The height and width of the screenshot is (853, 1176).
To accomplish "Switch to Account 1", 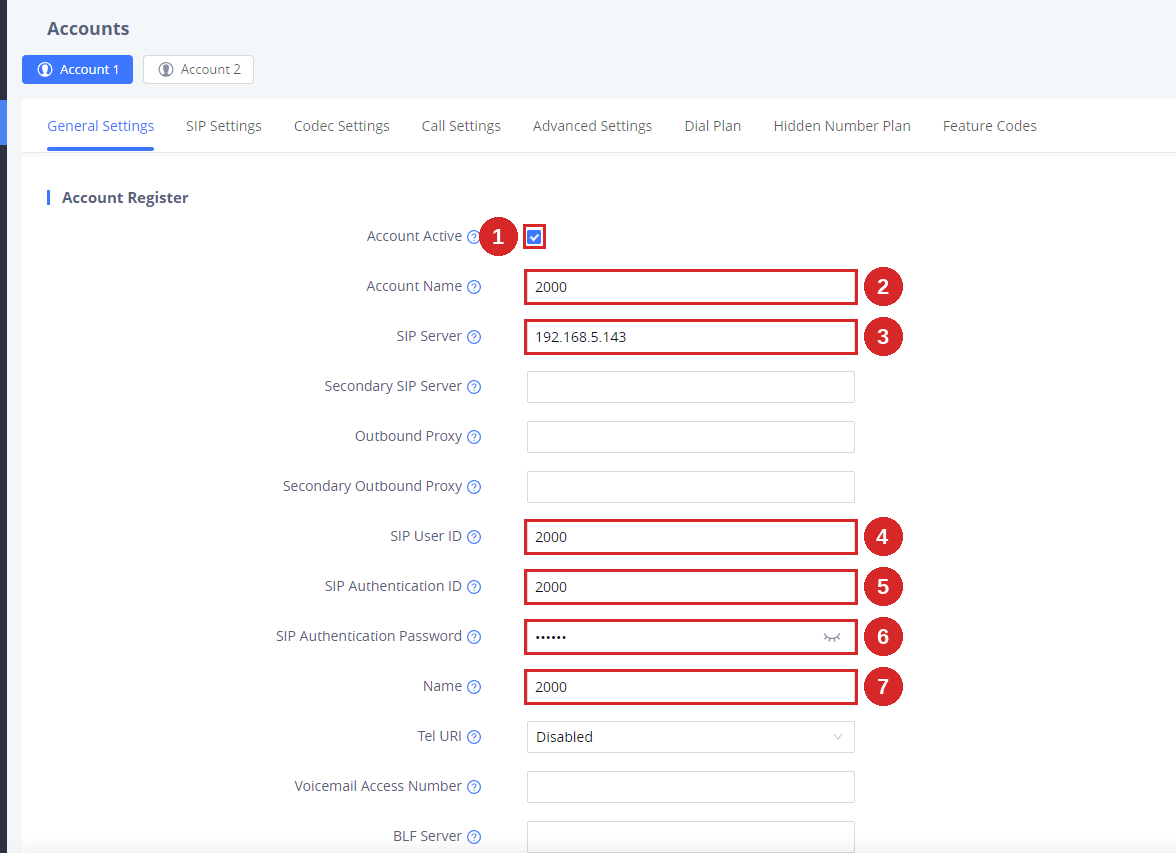I will pyautogui.click(x=77, y=69).
